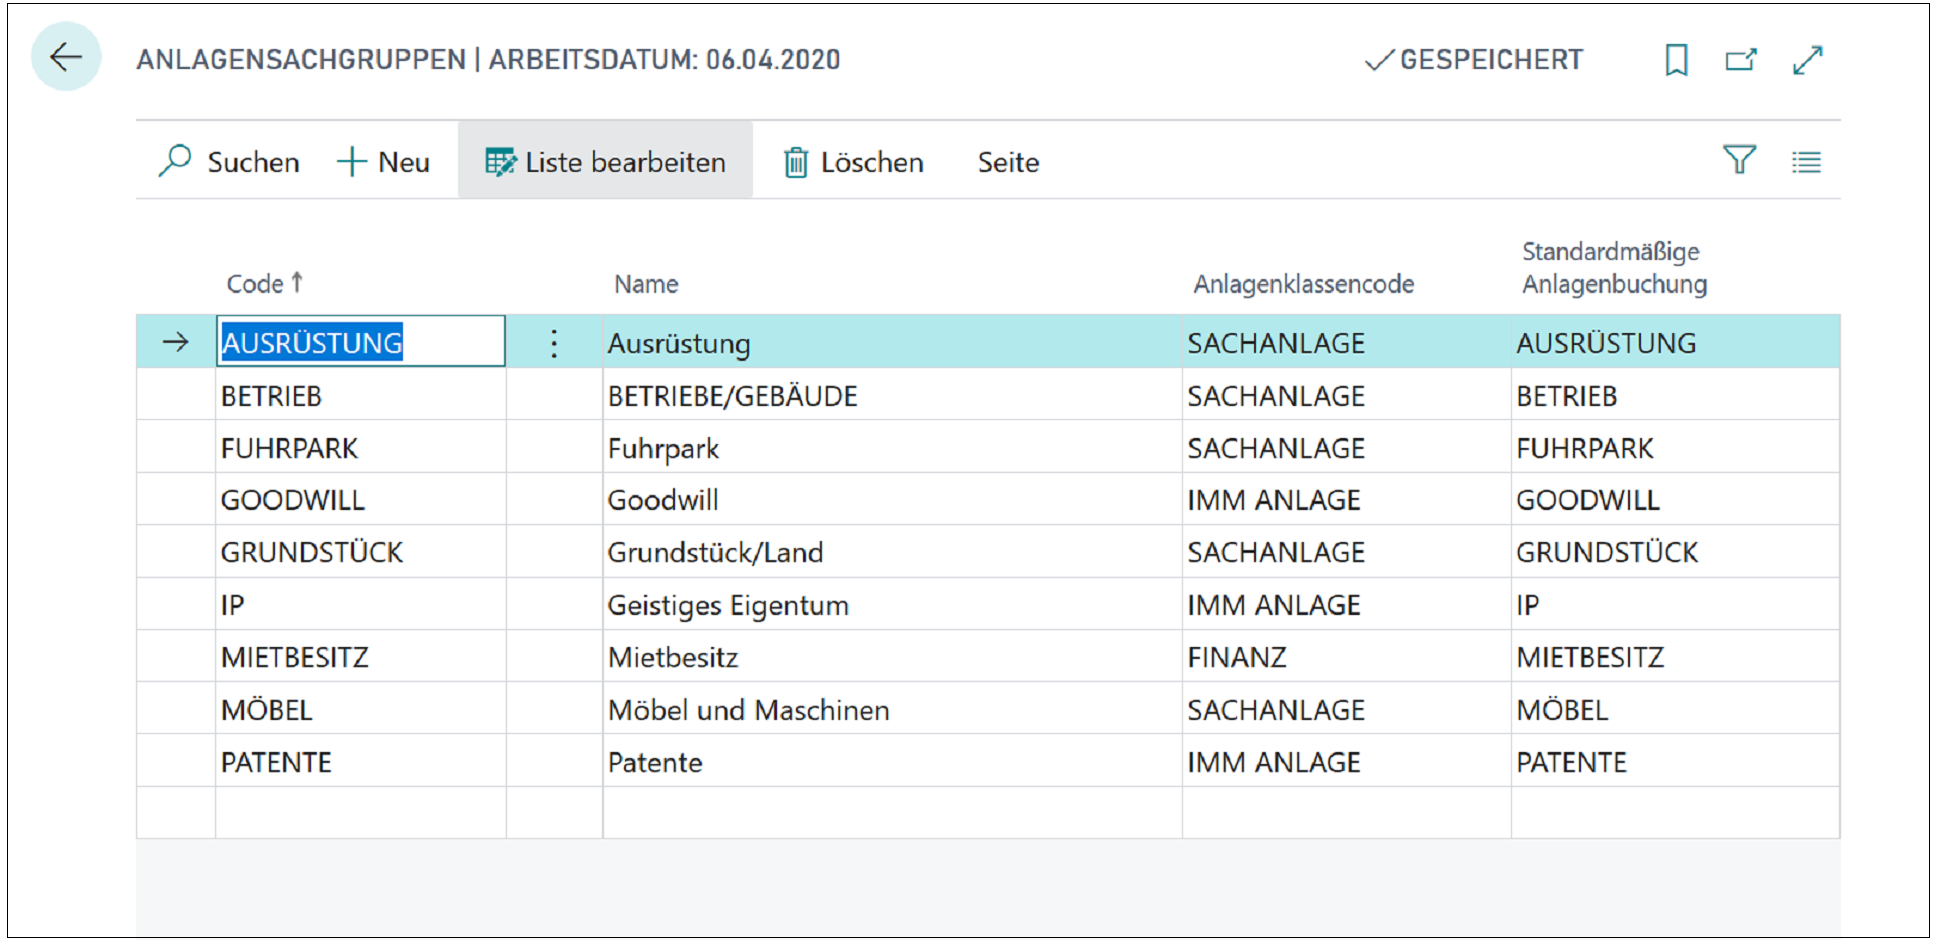Image resolution: width=1934 pixels, height=940 pixels.
Task: Select the GOODWILL code cell
Action: pyautogui.click(x=361, y=499)
